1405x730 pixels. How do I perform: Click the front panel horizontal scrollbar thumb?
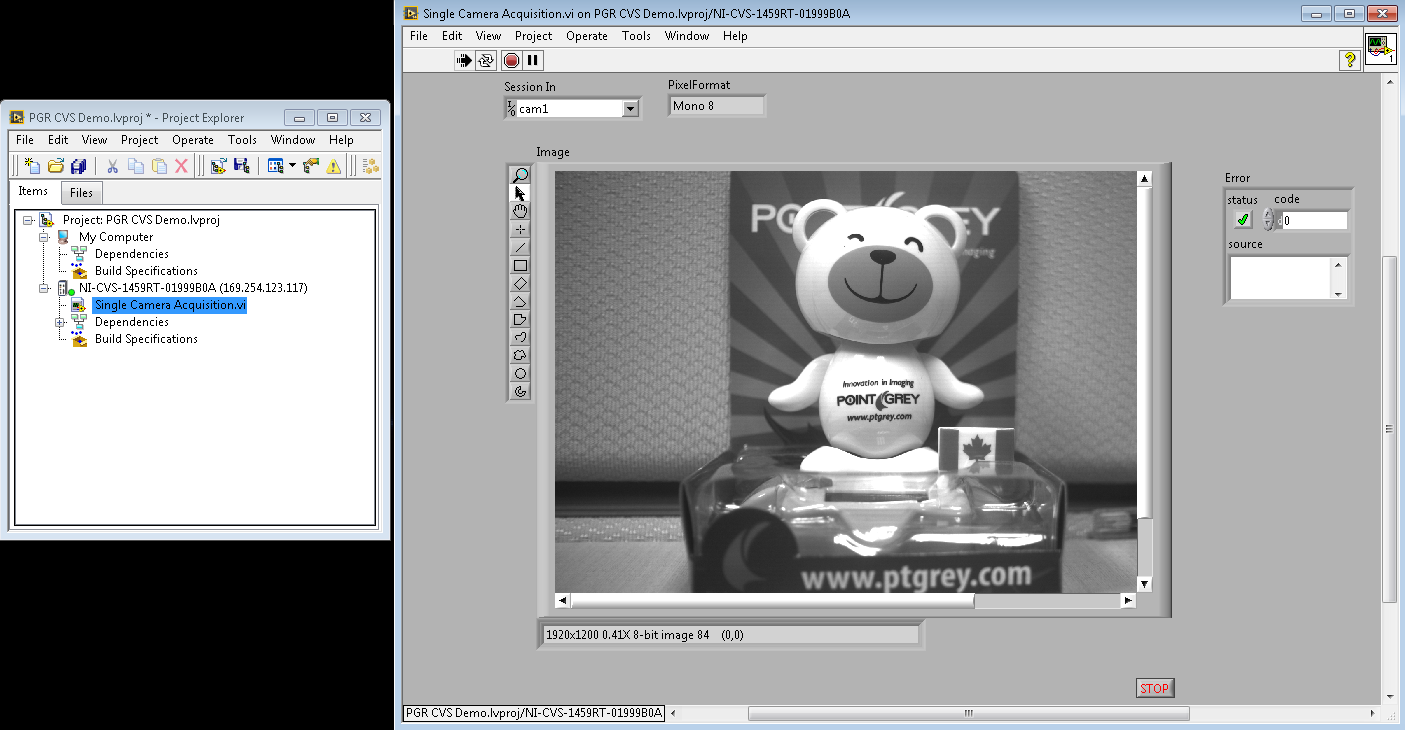pos(968,714)
